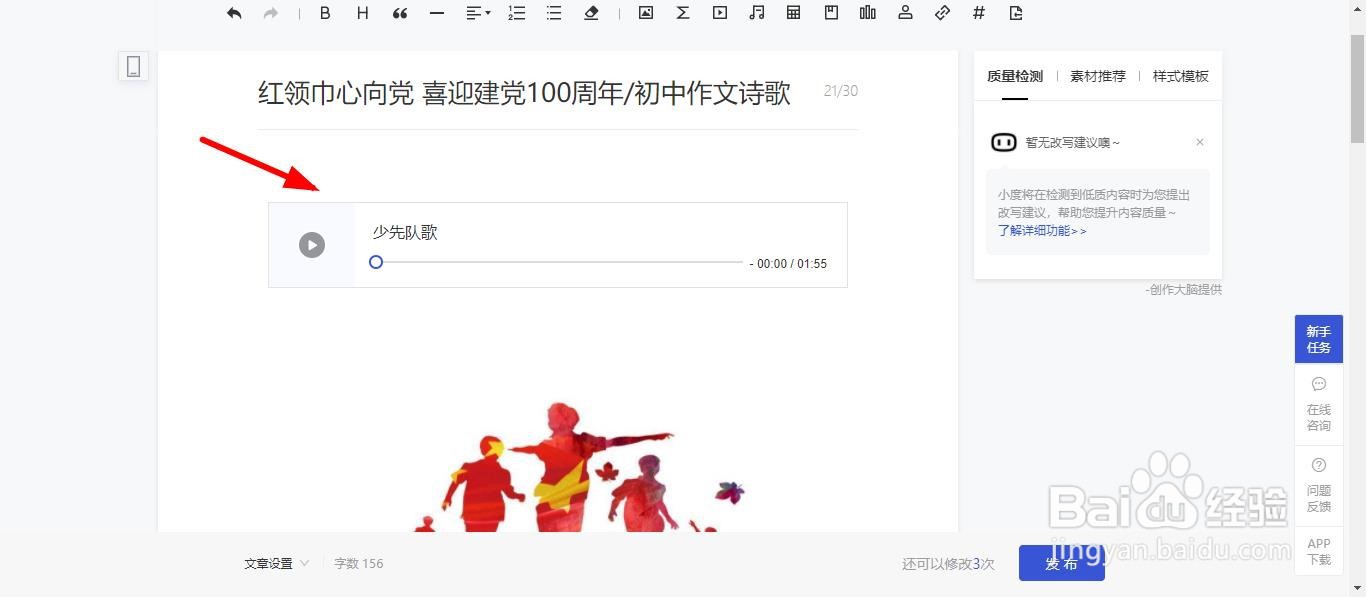Image resolution: width=1366 pixels, height=597 pixels.
Task: Add a music clip using the note icon
Action: click(x=756, y=13)
